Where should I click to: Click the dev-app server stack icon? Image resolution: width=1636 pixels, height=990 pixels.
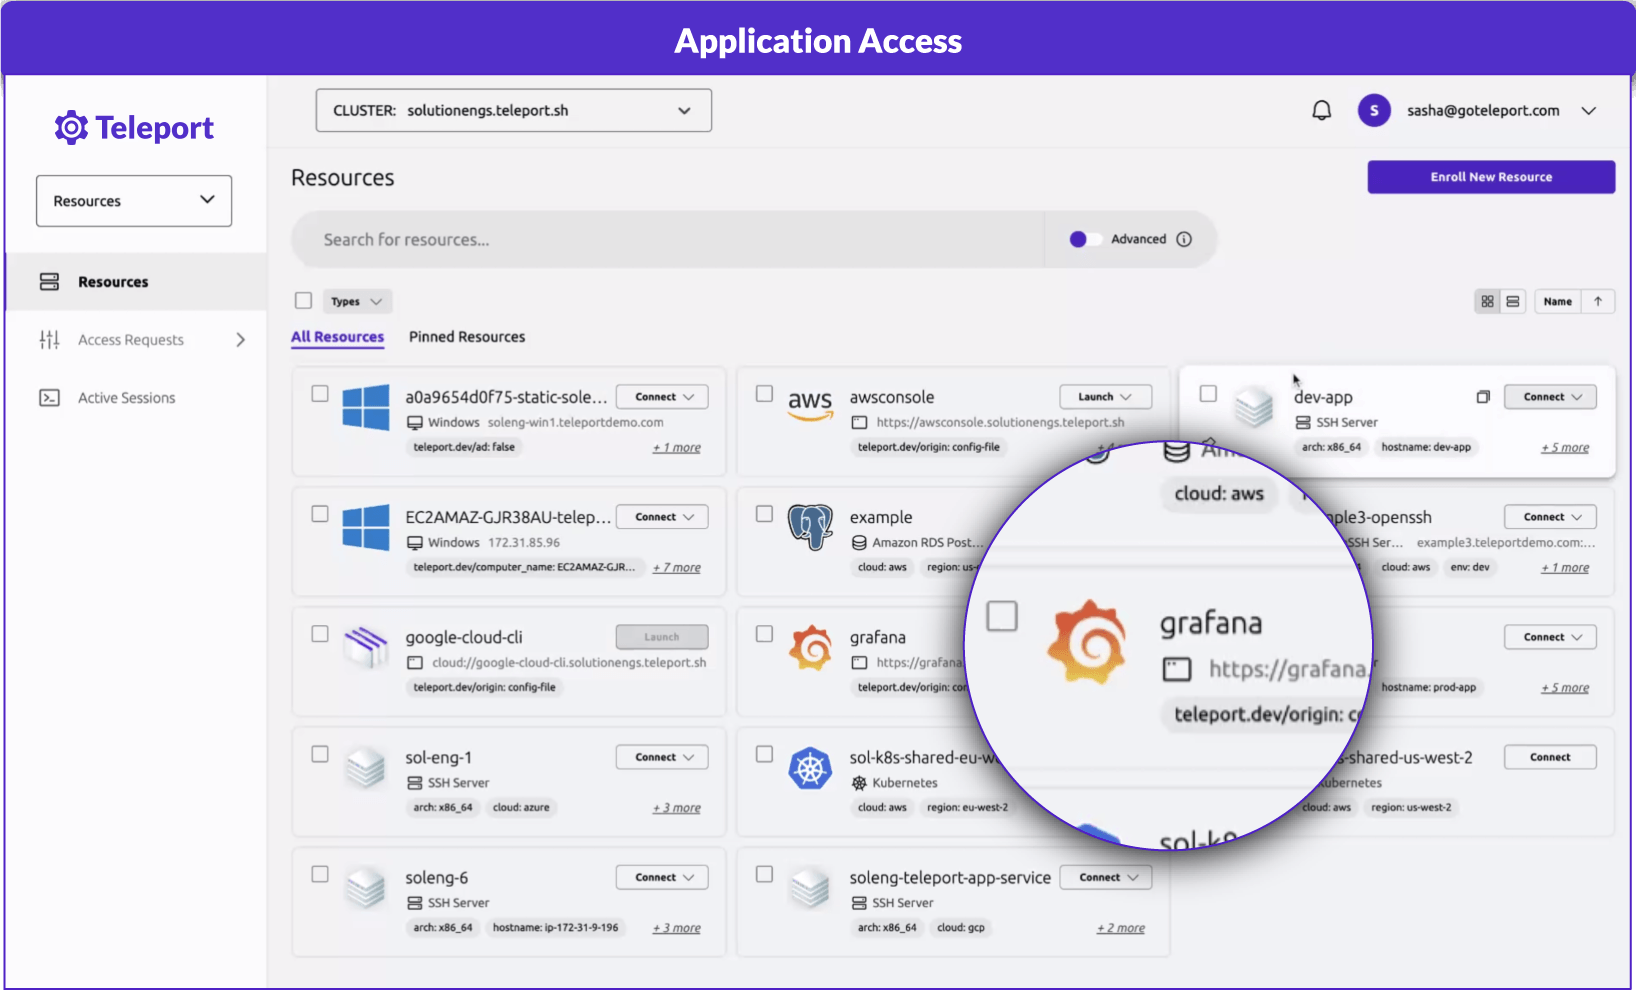click(x=1254, y=408)
